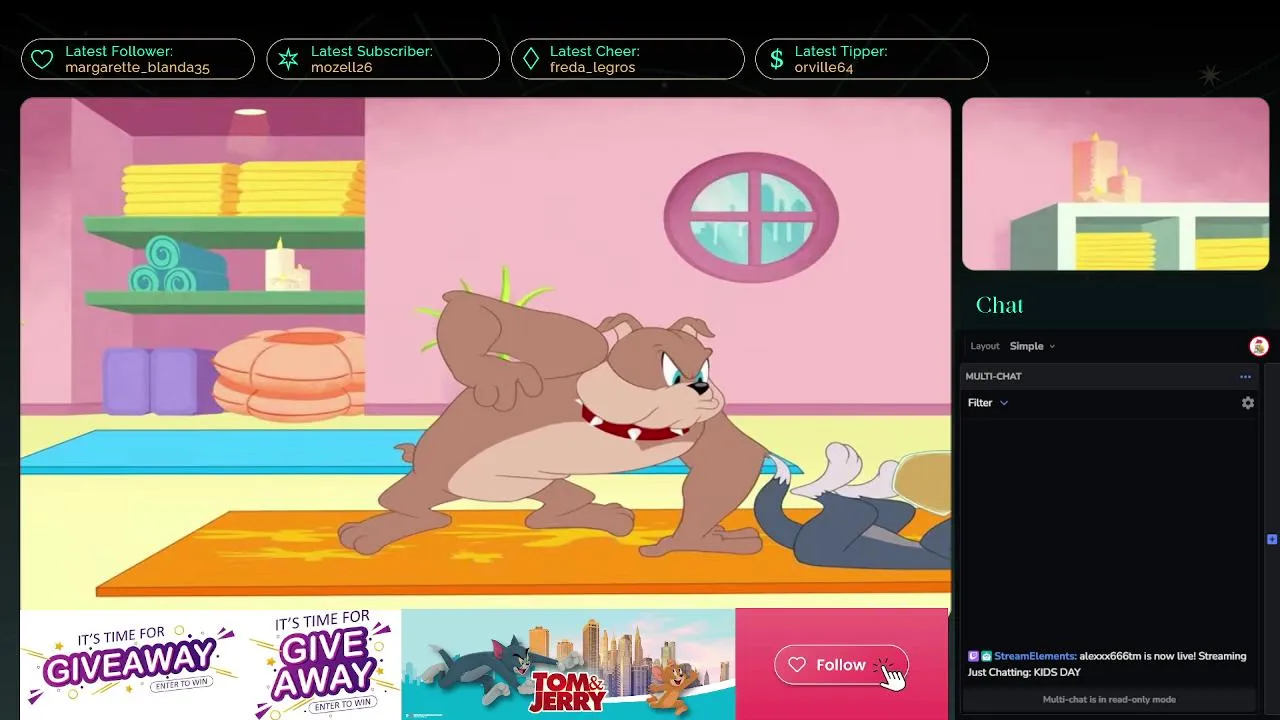Screen dimensions: 1280x720
Task: Click the StreamElements username in chat
Action: coord(1035,656)
